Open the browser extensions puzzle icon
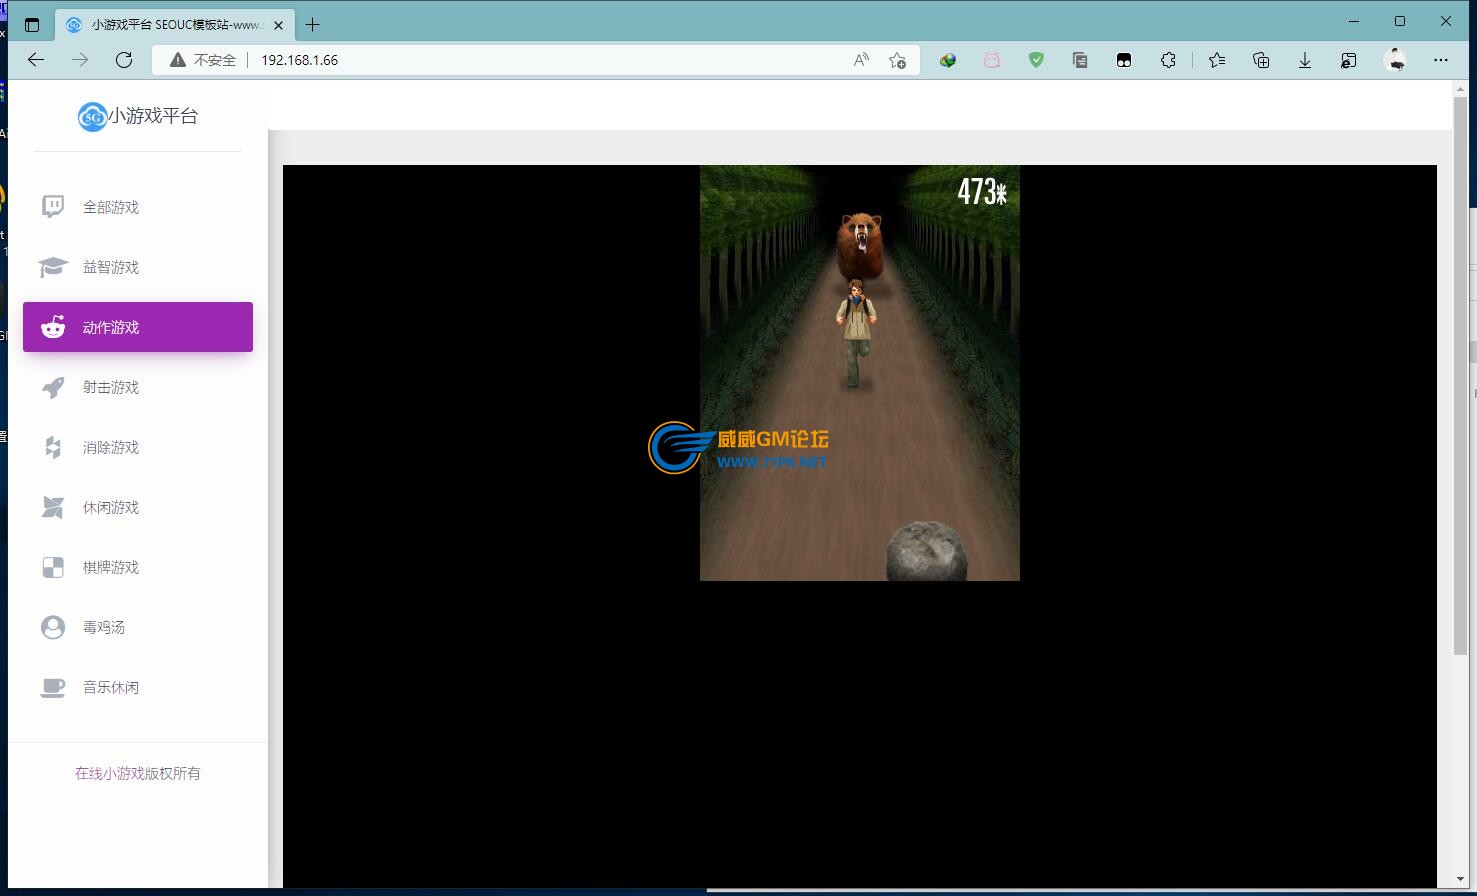This screenshot has height=896, width=1477. pos(1168,60)
